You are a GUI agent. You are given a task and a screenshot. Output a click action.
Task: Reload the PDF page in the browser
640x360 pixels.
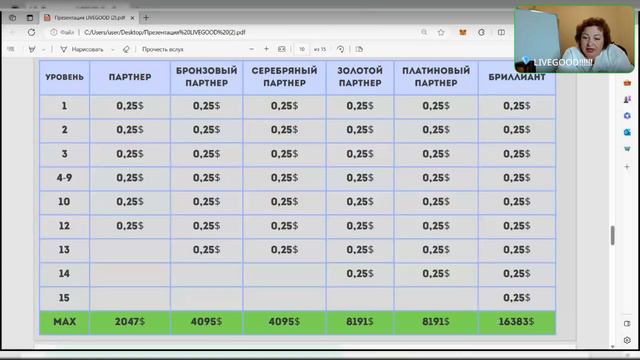31,32
